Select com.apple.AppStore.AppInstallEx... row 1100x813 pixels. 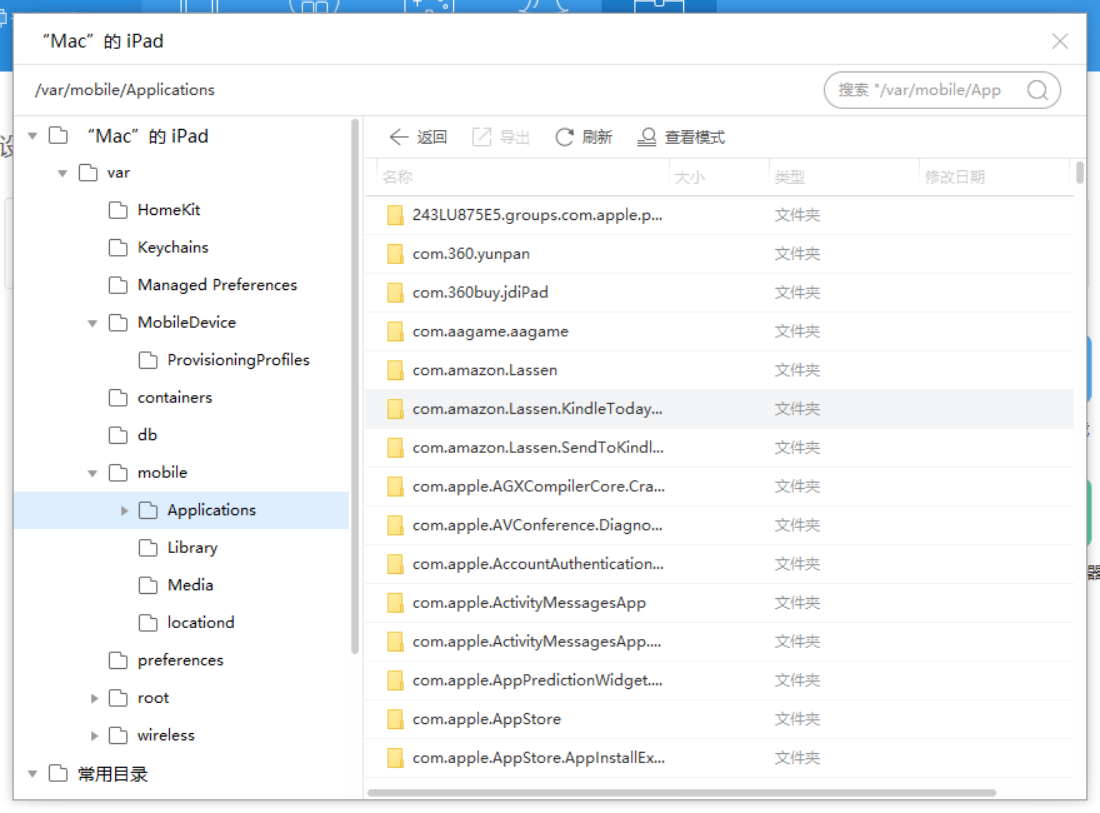719,758
